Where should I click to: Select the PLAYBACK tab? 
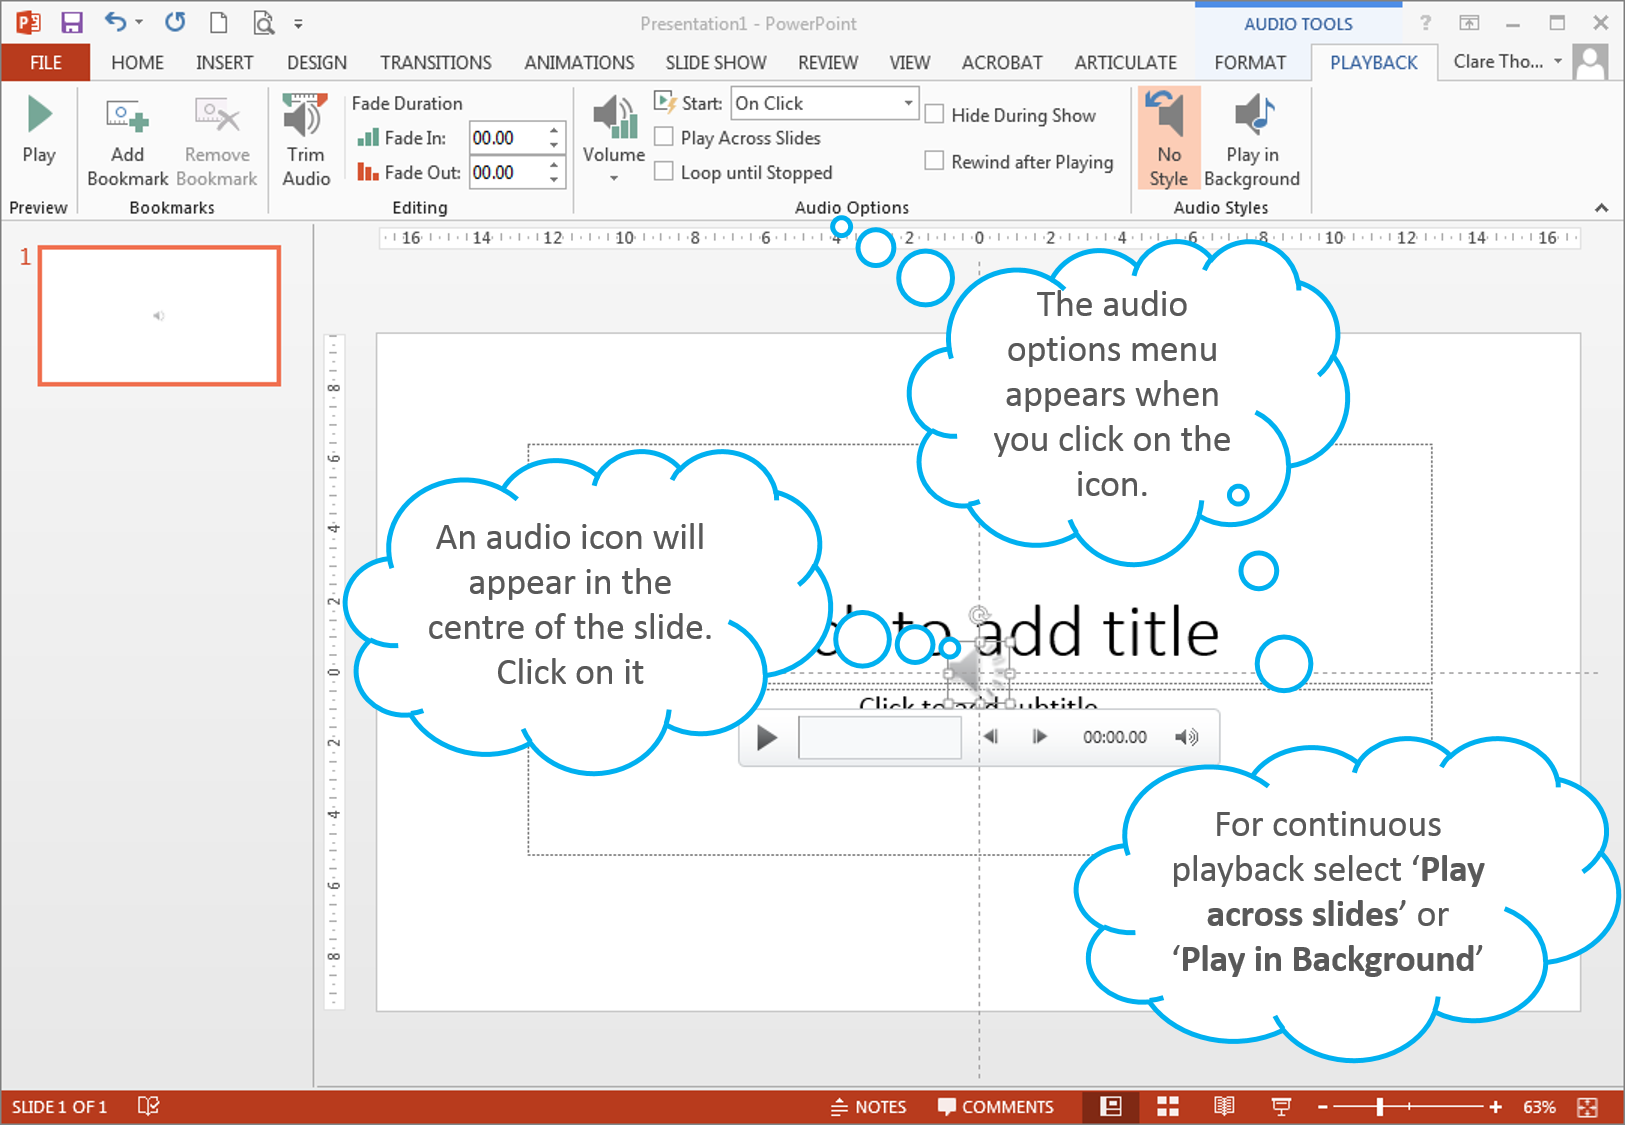click(1374, 62)
